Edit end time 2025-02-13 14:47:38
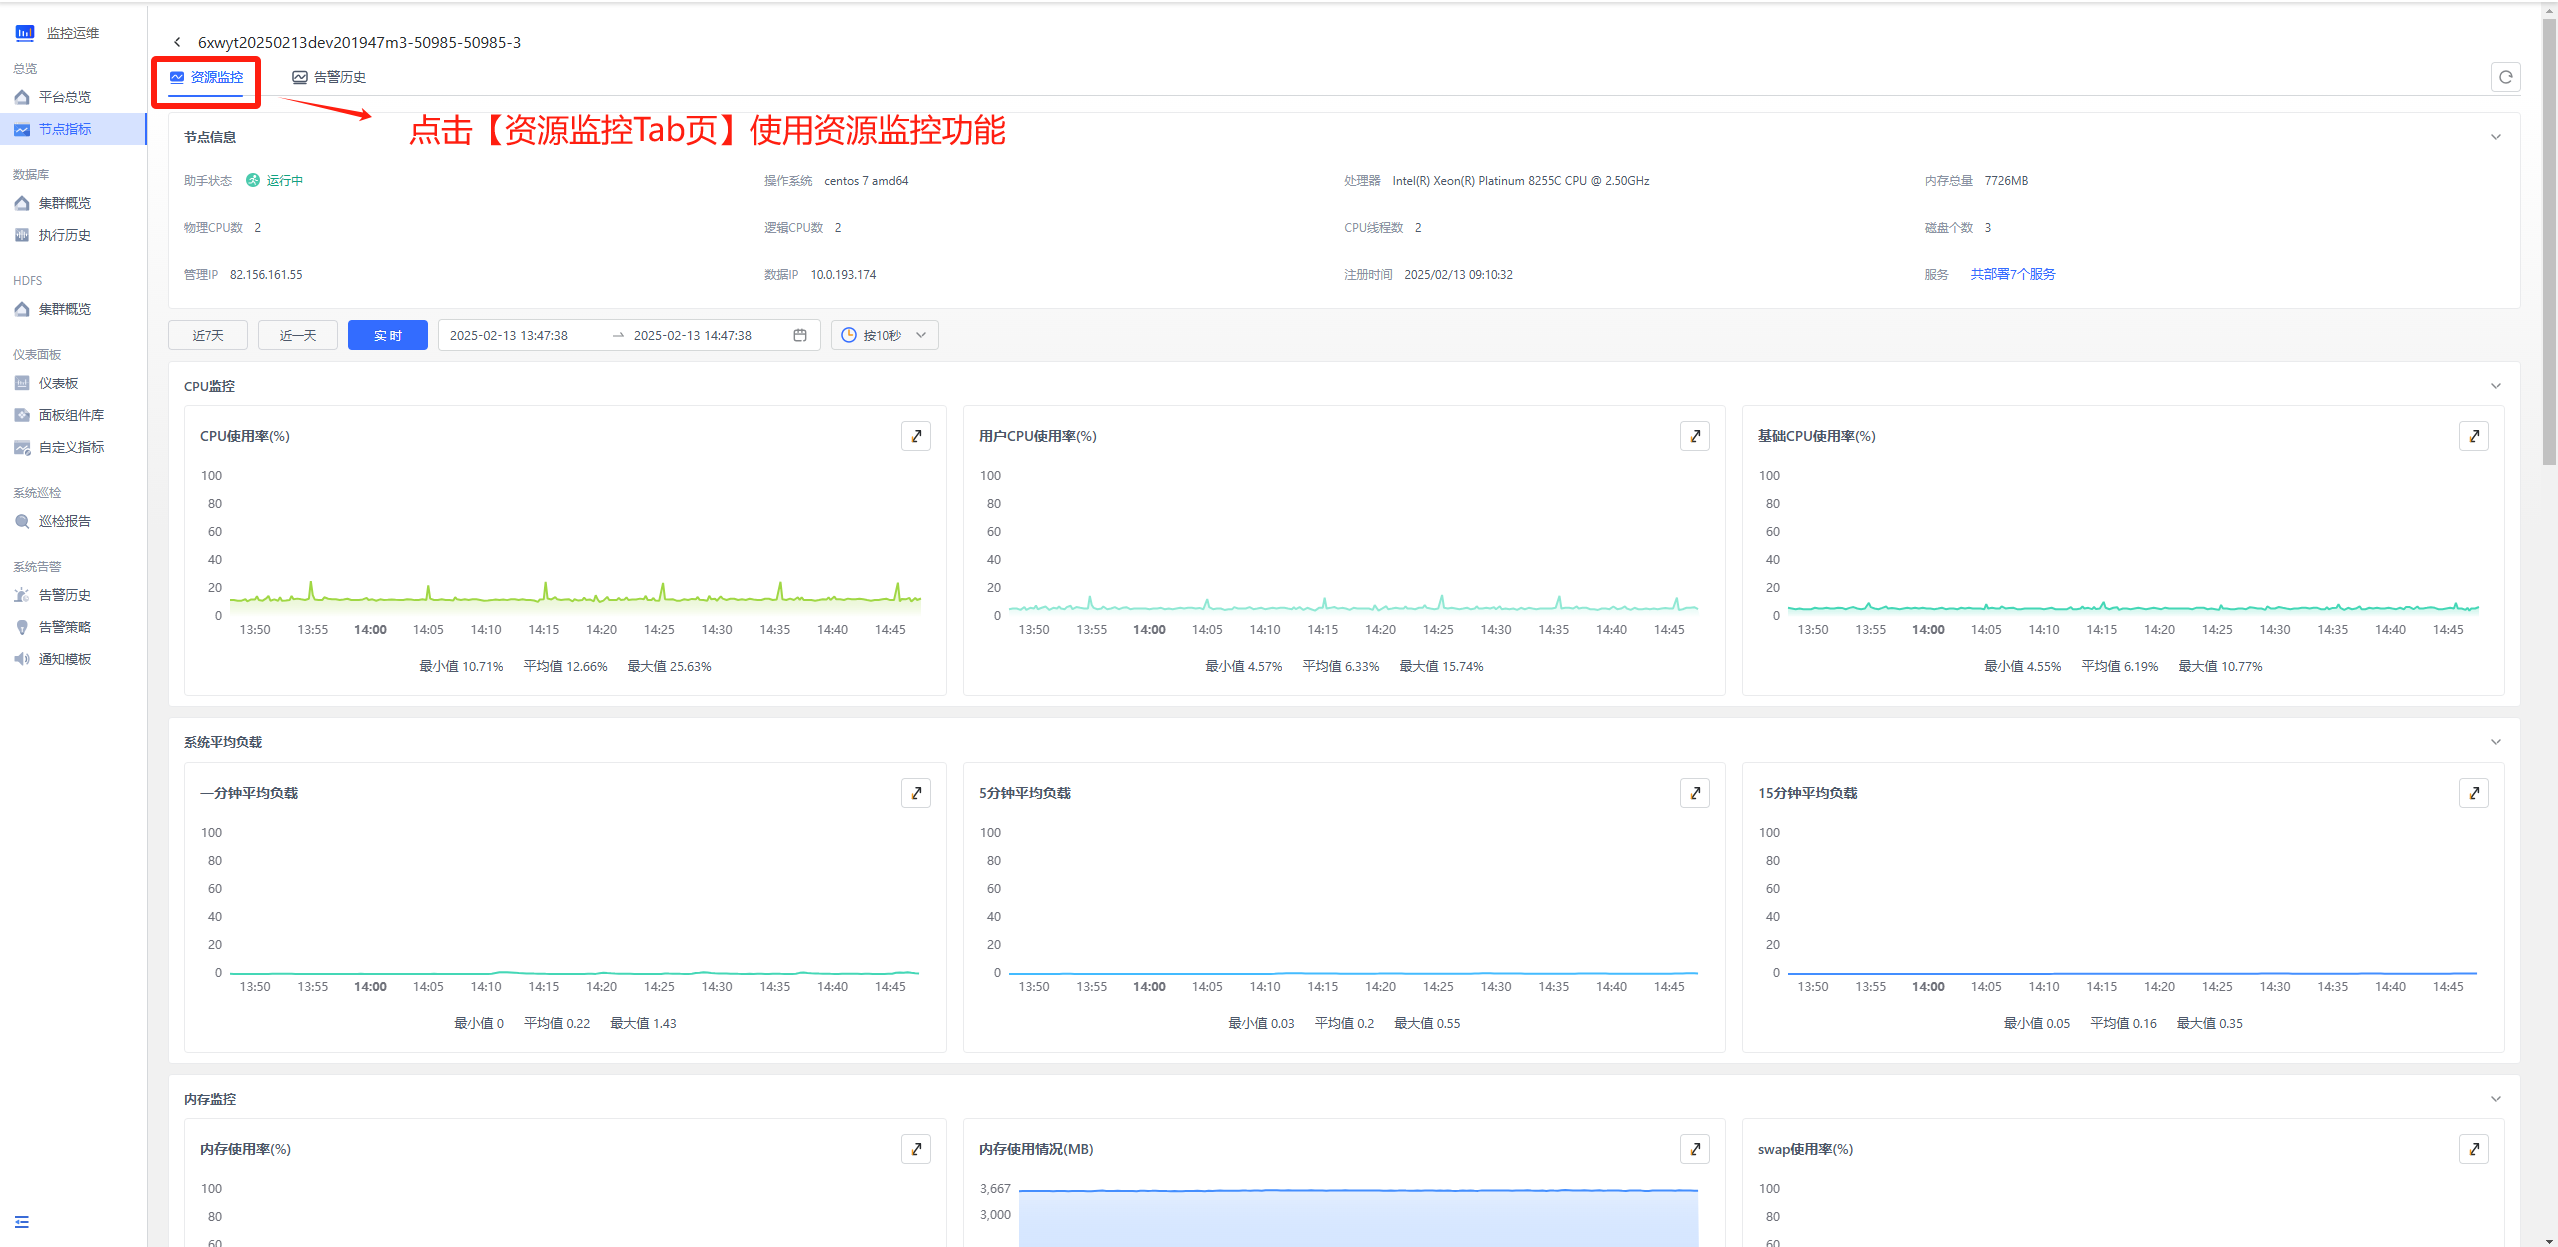 click(x=693, y=335)
